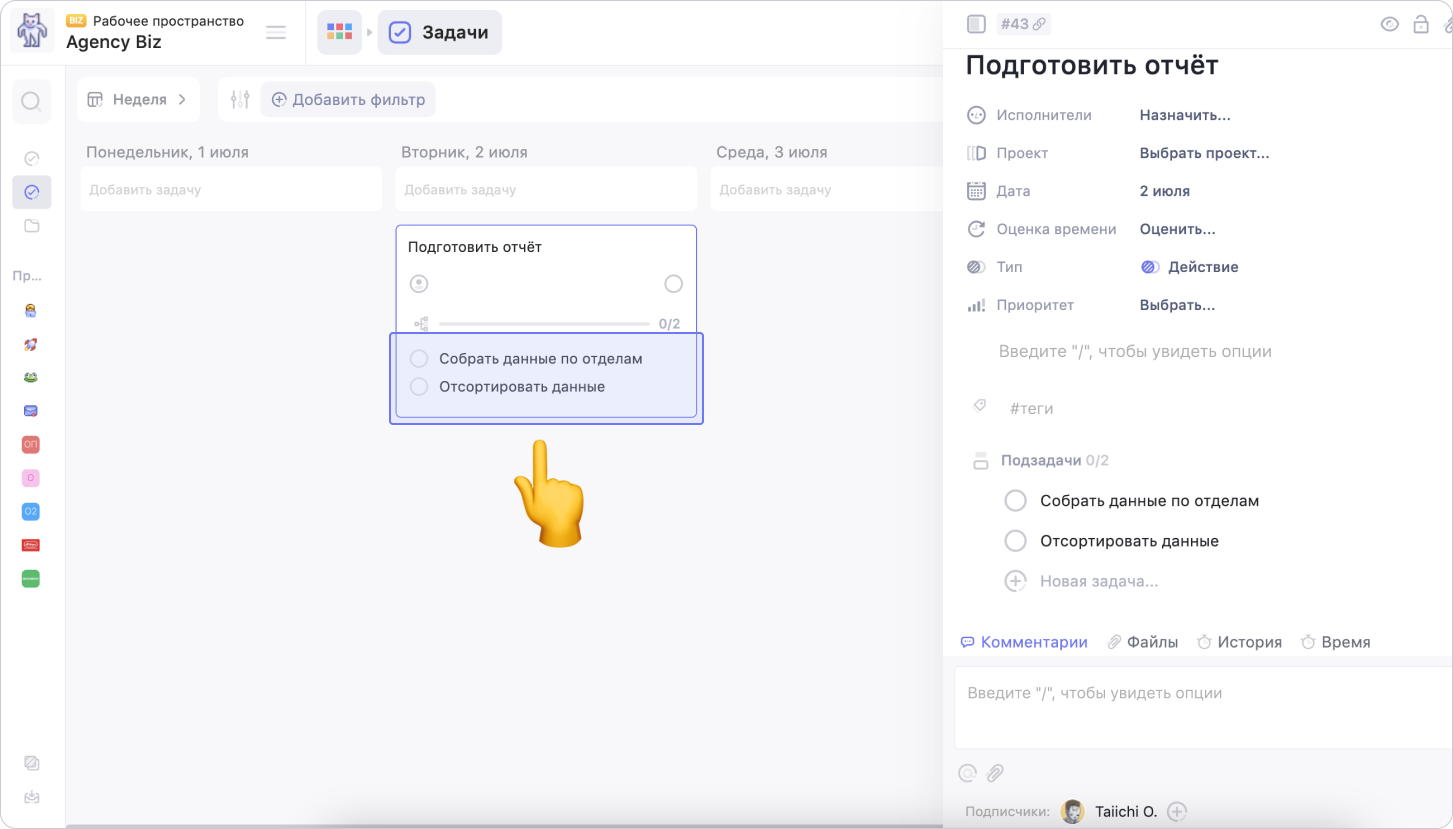
Task: Check subtask 'Отсортировать данные' in panel
Action: click(1015, 541)
